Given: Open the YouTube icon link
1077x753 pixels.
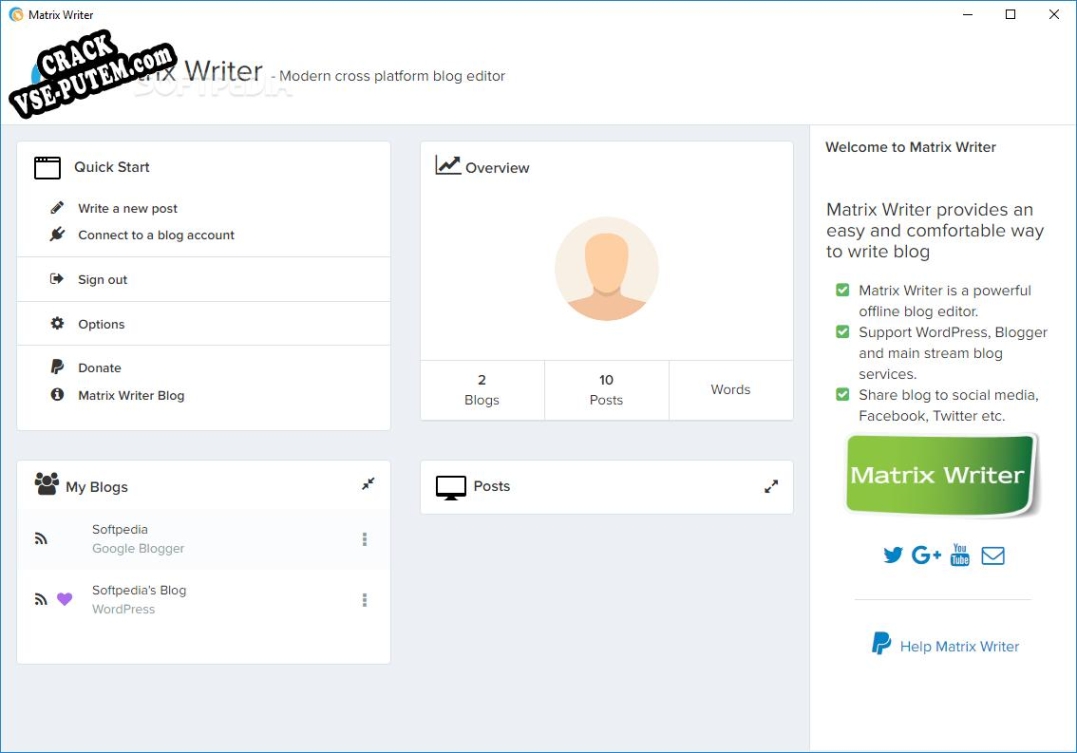Looking at the screenshot, I should [960, 554].
